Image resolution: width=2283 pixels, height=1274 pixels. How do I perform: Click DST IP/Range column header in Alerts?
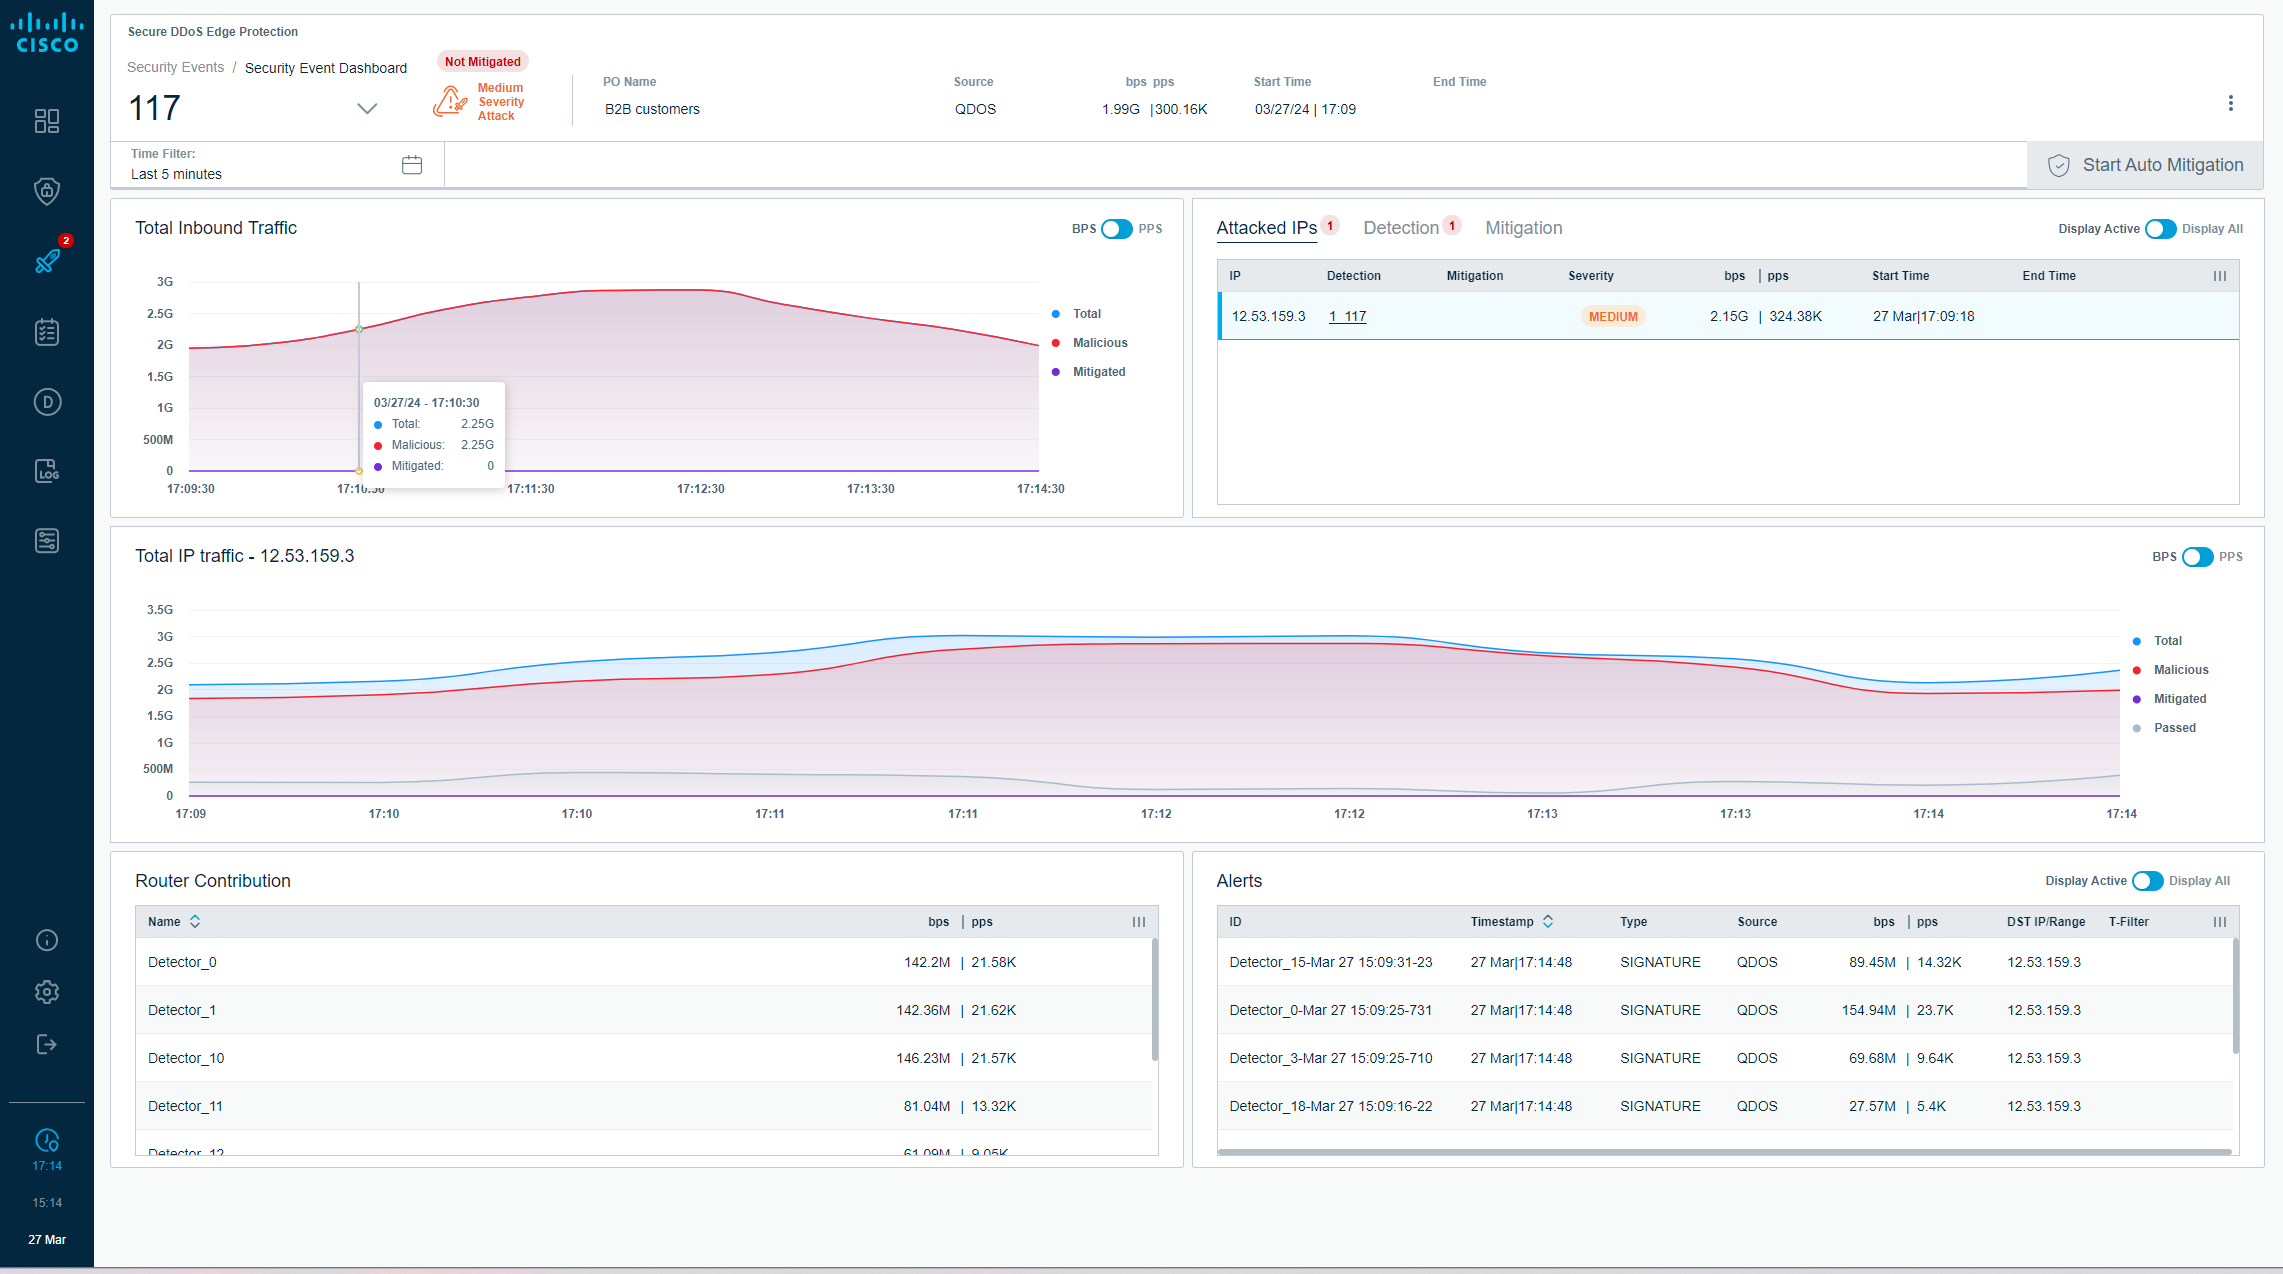pos(2045,922)
